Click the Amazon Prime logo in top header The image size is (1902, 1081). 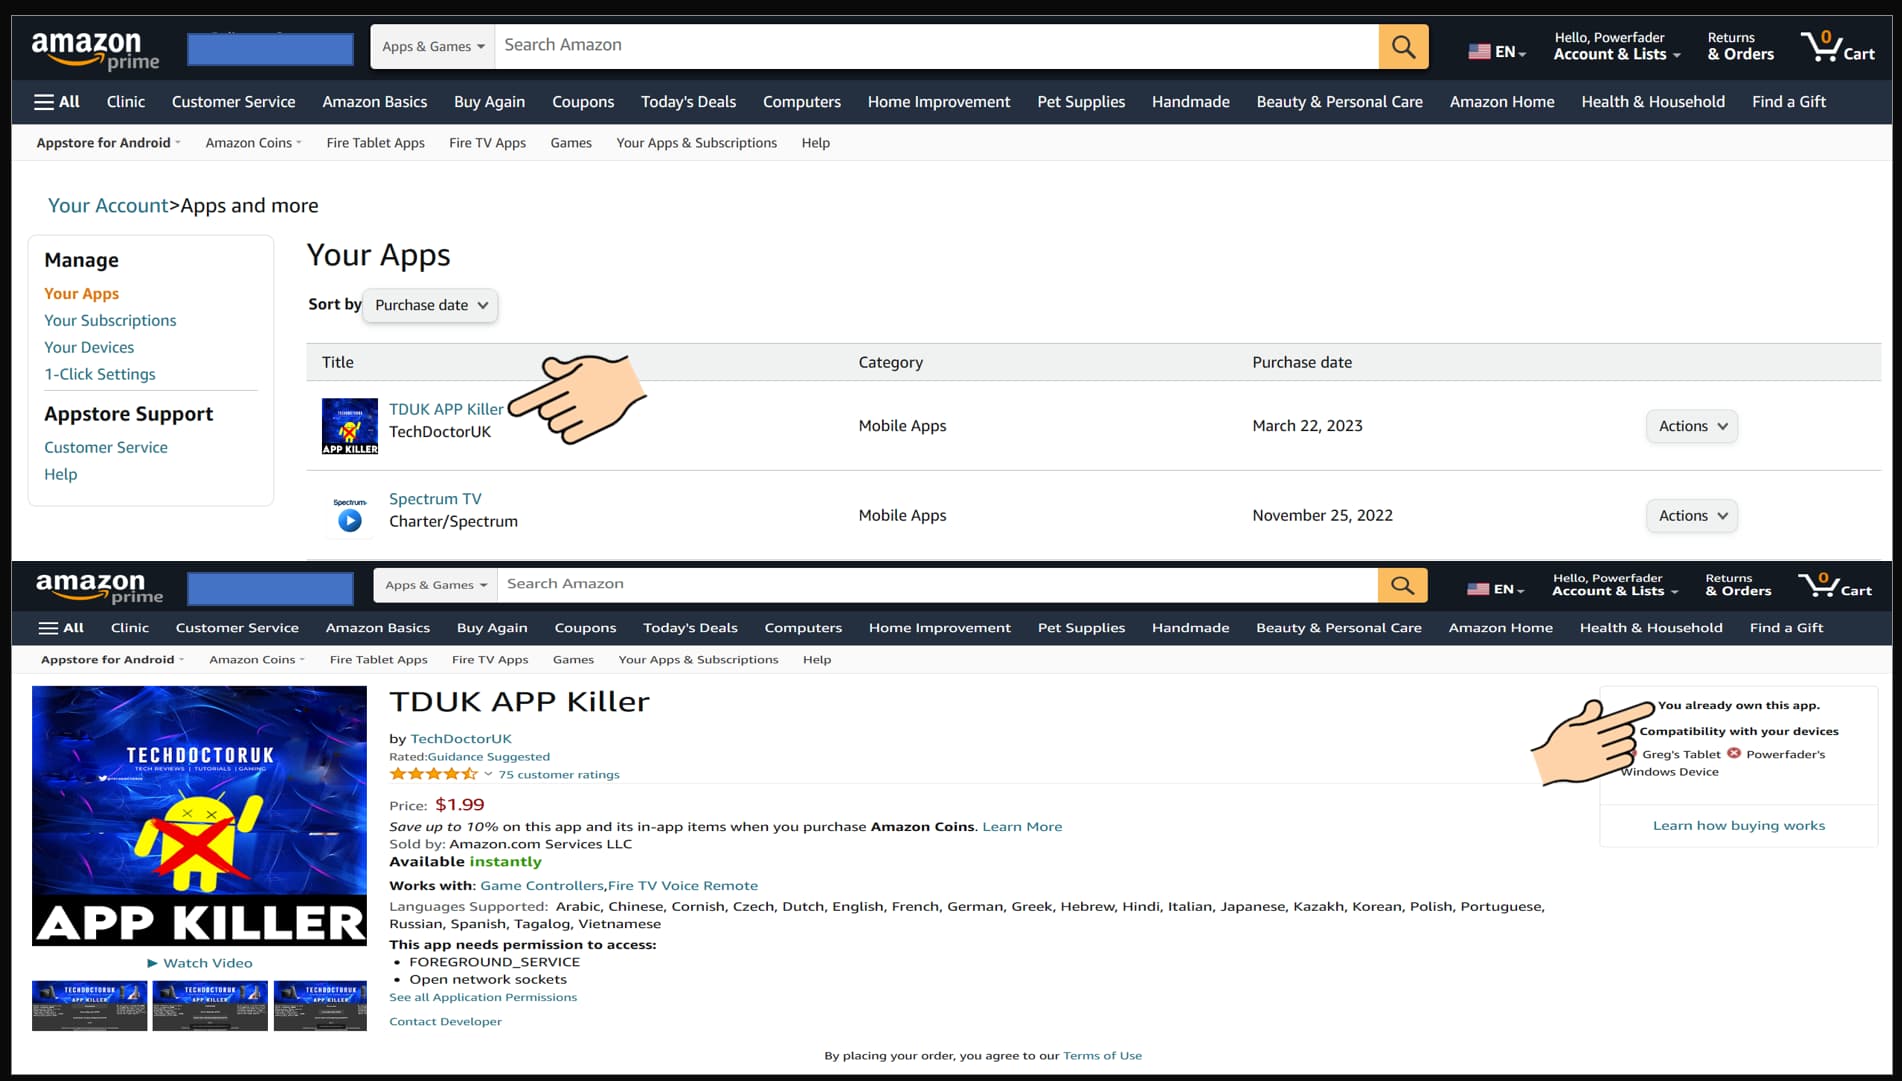coord(95,50)
